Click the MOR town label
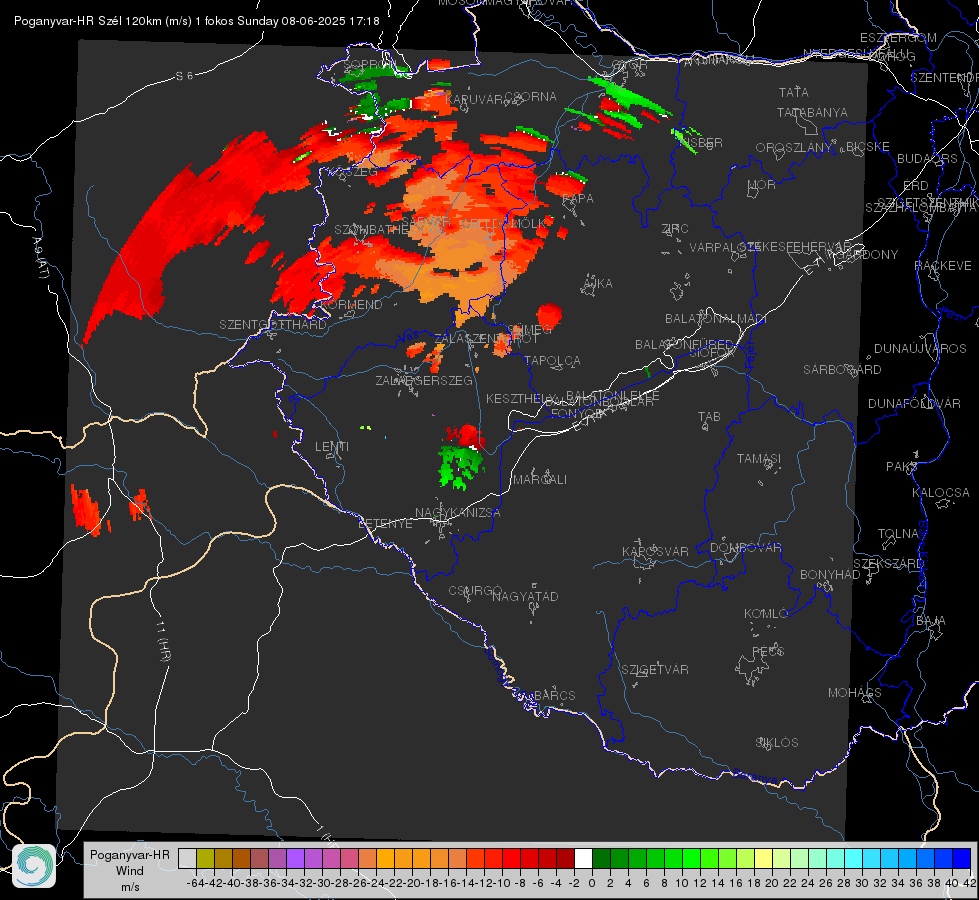The width and height of the screenshot is (979, 900). tap(762, 184)
